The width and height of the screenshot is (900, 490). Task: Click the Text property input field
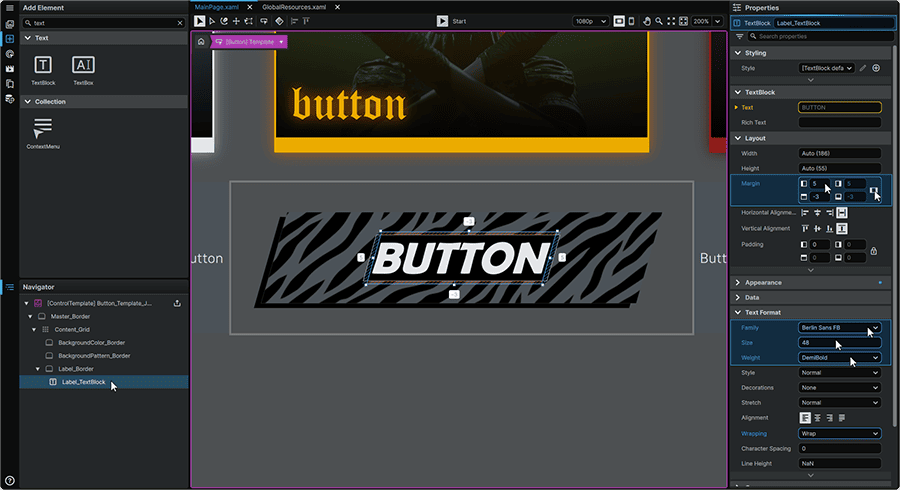840,107
